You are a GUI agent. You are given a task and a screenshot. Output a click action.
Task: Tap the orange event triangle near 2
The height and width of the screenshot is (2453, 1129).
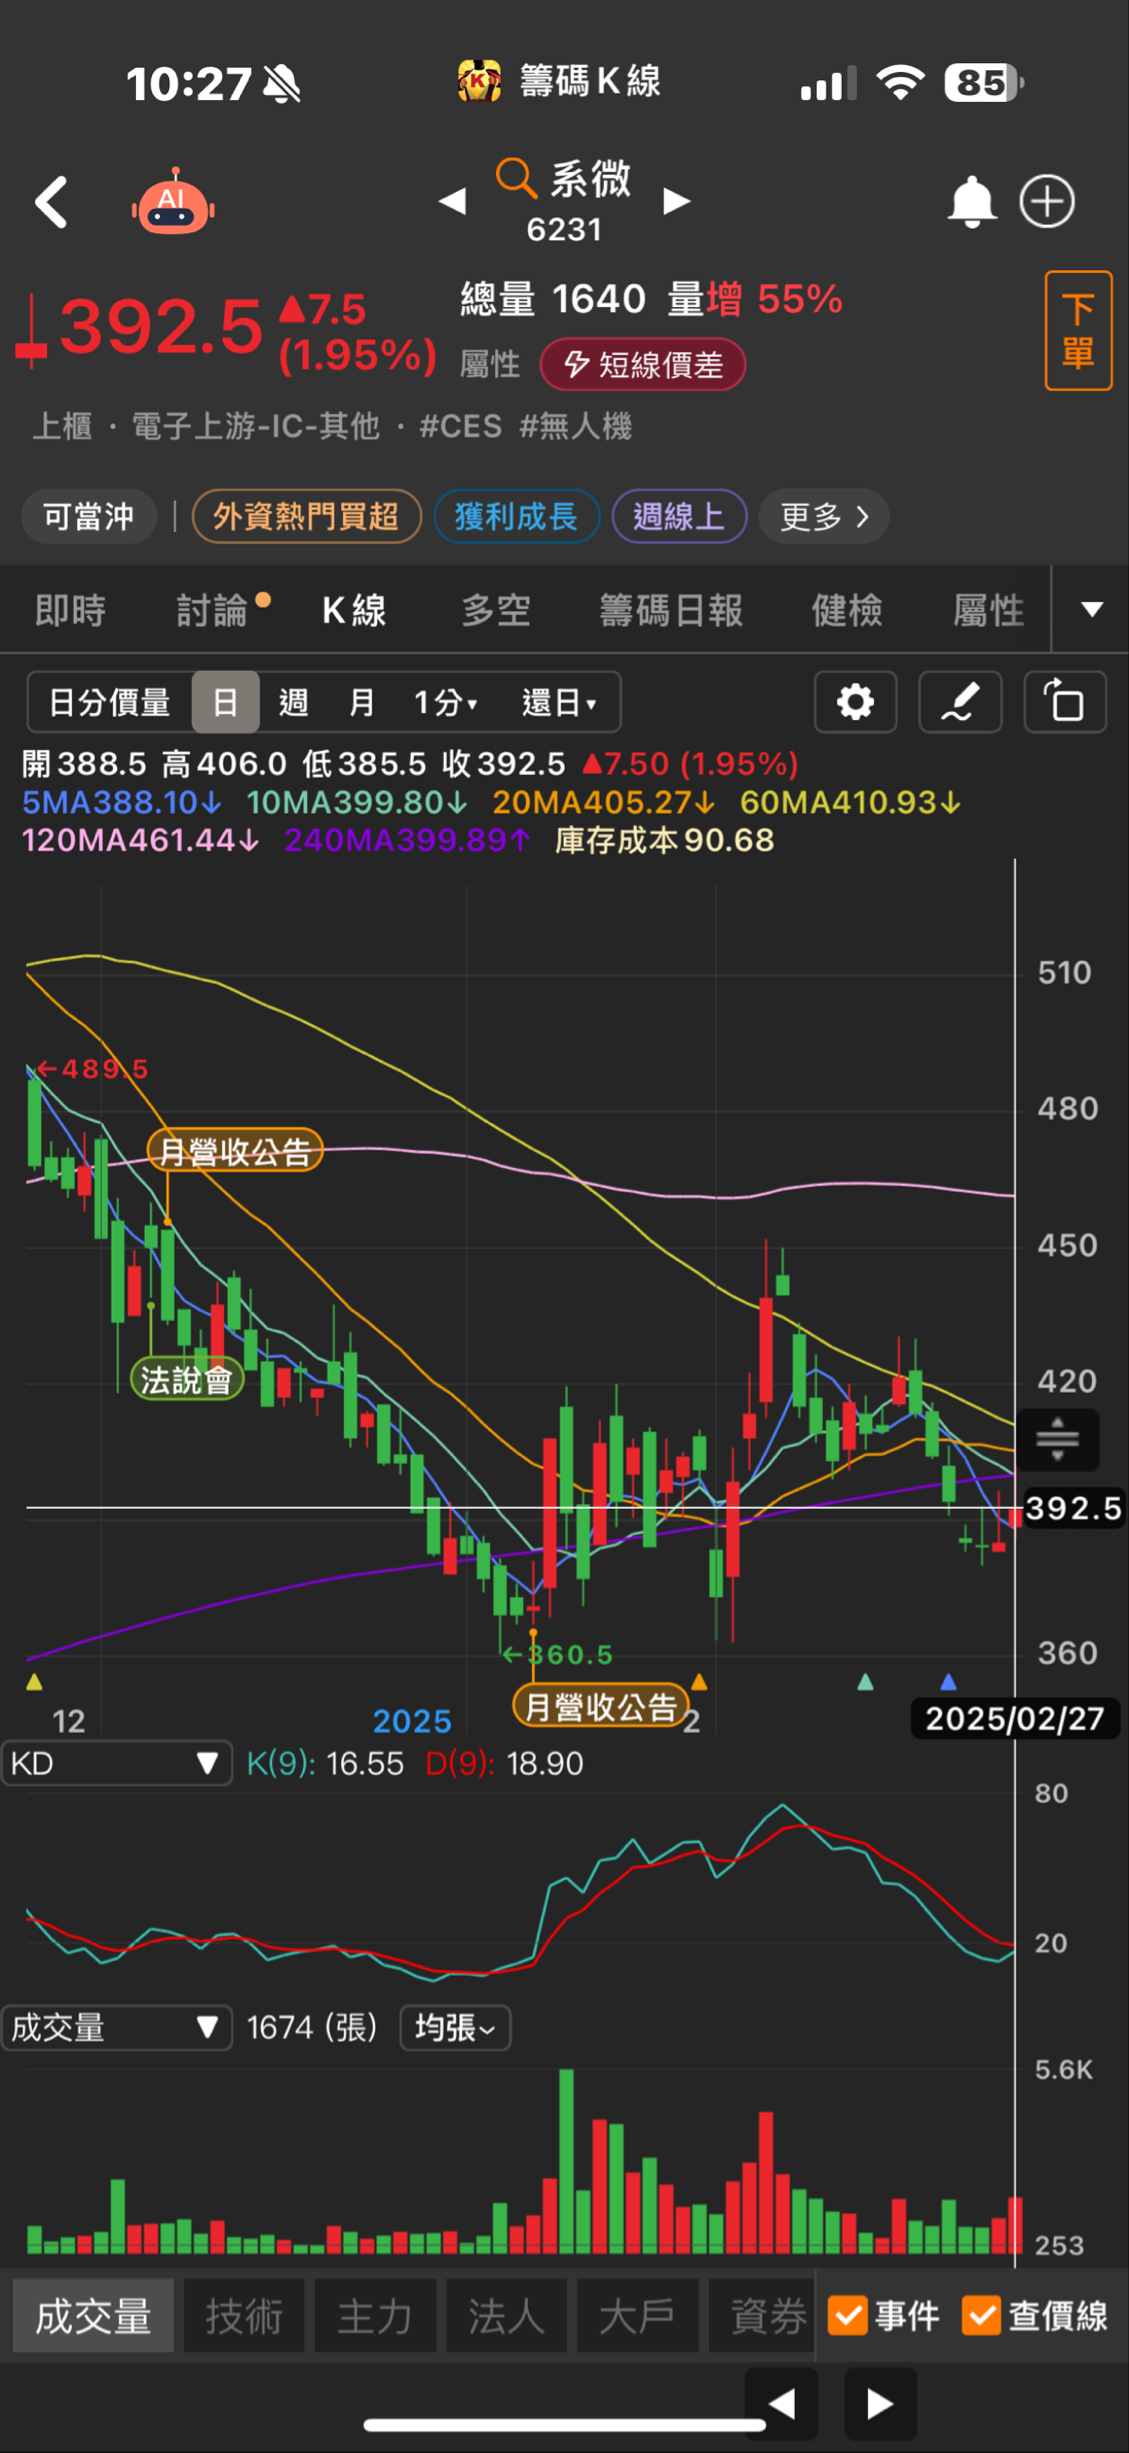click(699, 1682)
